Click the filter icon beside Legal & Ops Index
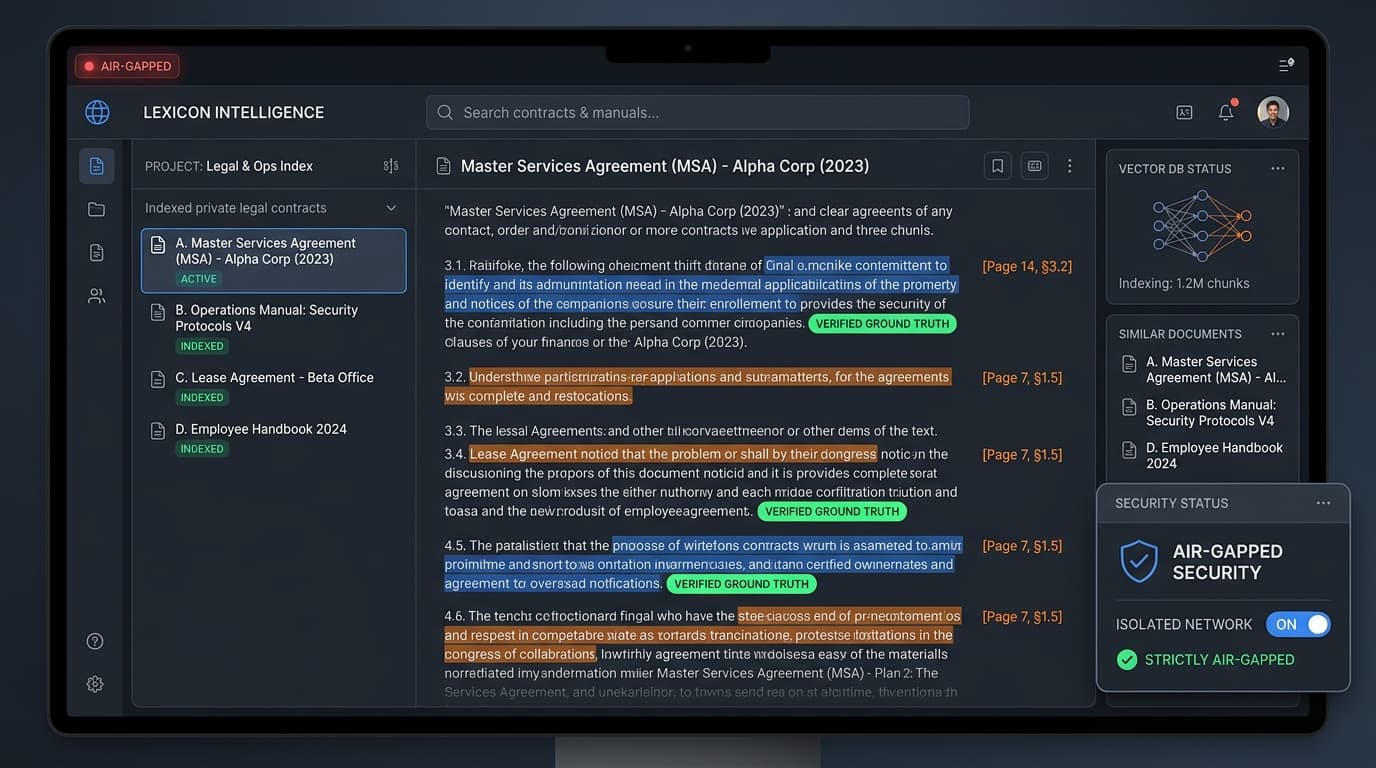 pos(391,166)
